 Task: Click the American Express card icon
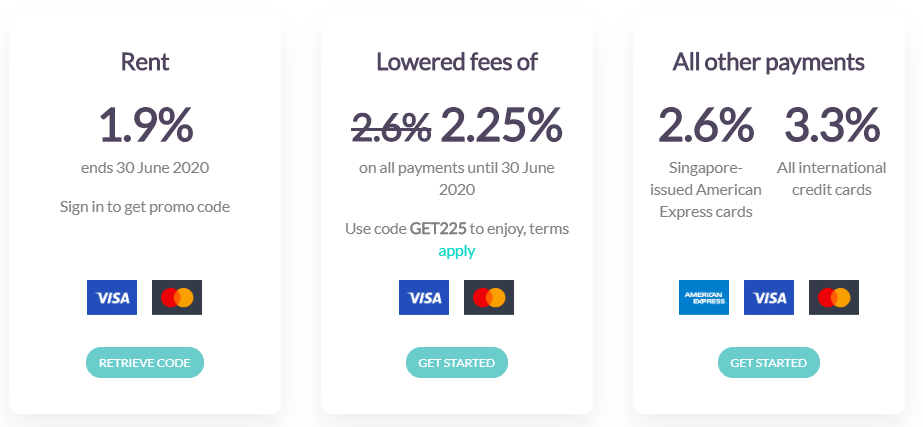pos(704,297)
